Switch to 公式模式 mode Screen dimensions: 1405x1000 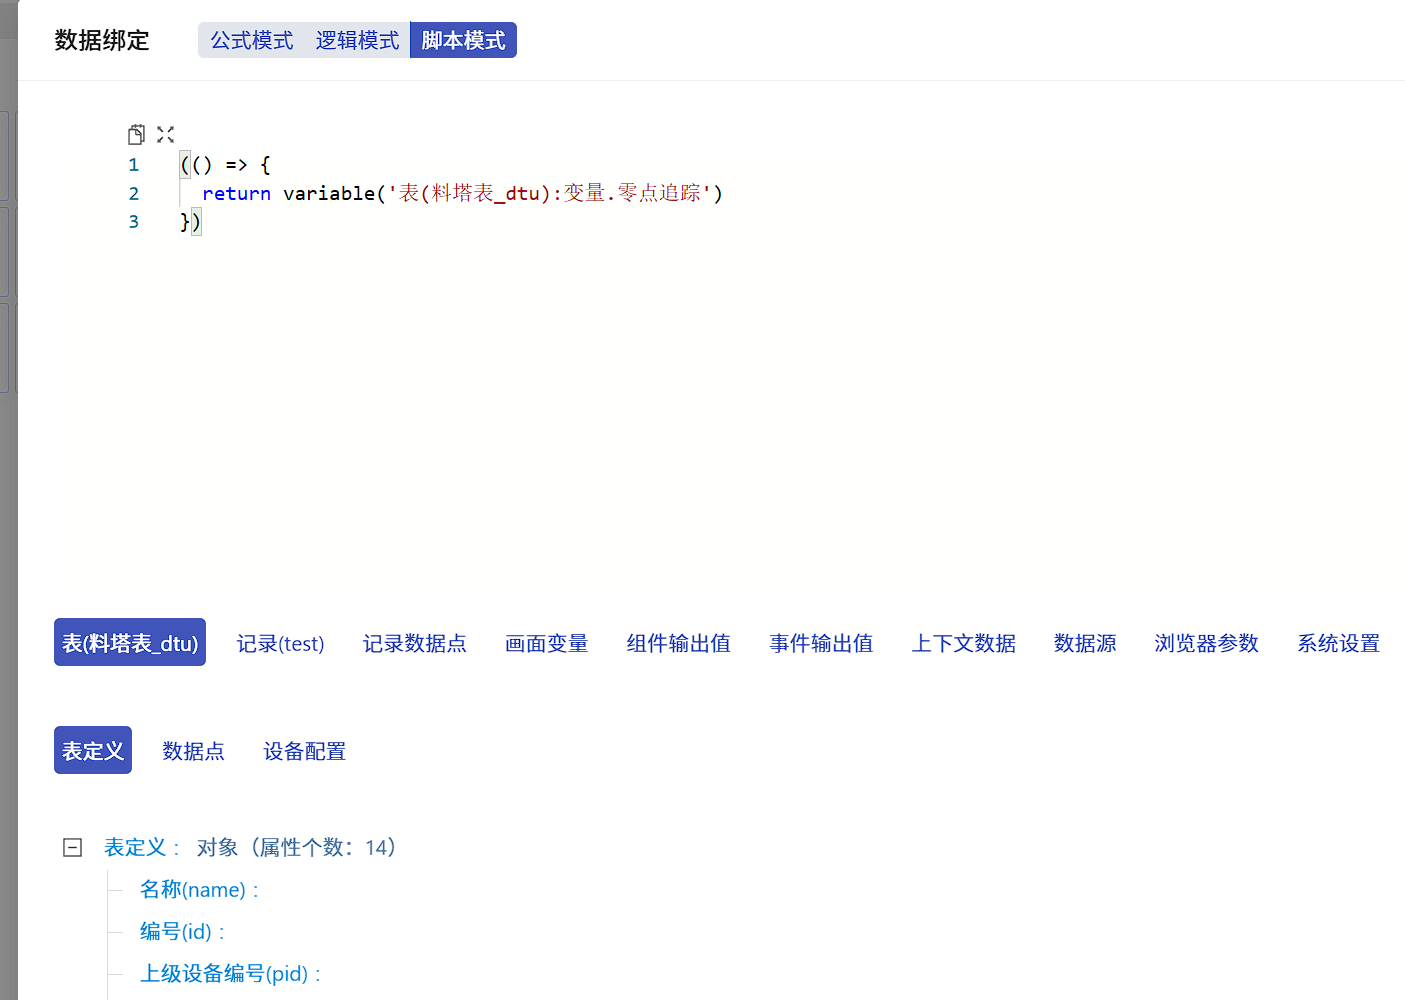tap(252, 40)
